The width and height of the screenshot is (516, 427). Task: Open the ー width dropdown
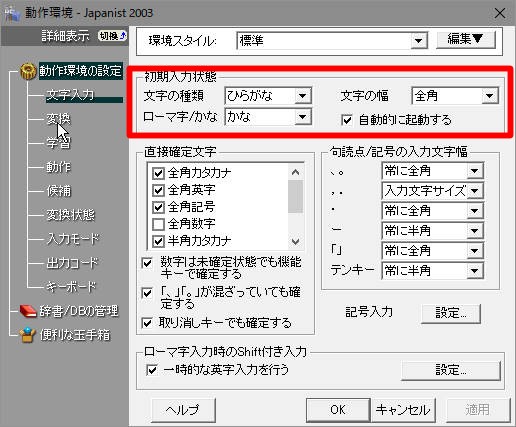click(x=475, y=231)
